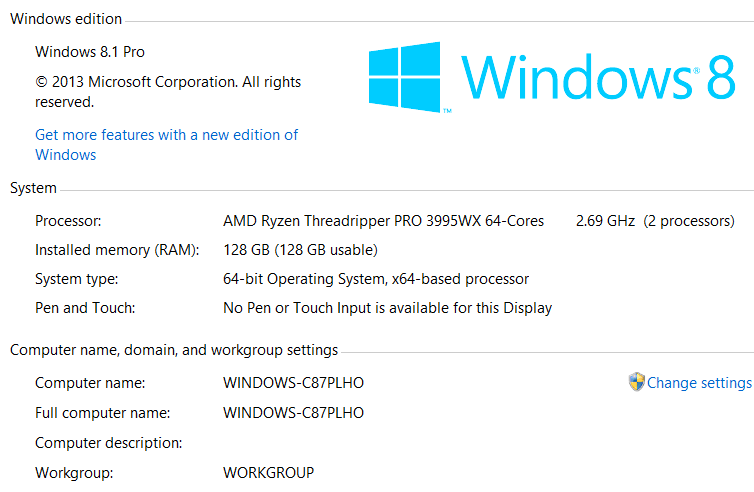Click the Microsoft Corporation copyright notice
Image resolution: width=754 pixels, height=492 pixels.
coord(168,92)
